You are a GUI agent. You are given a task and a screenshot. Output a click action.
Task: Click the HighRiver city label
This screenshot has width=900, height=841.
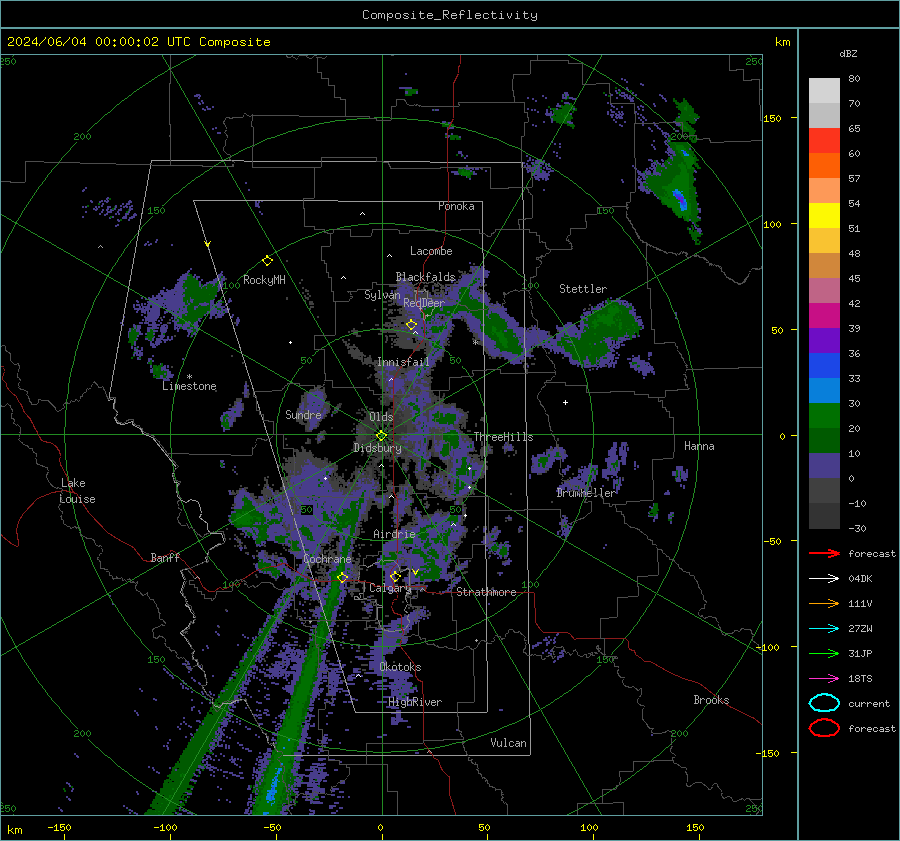coord(415,702)
